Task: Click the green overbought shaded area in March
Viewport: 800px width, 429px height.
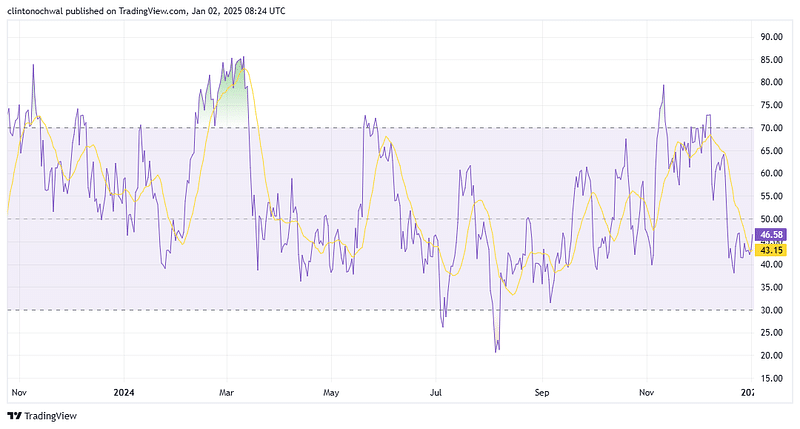Action: 231,100
